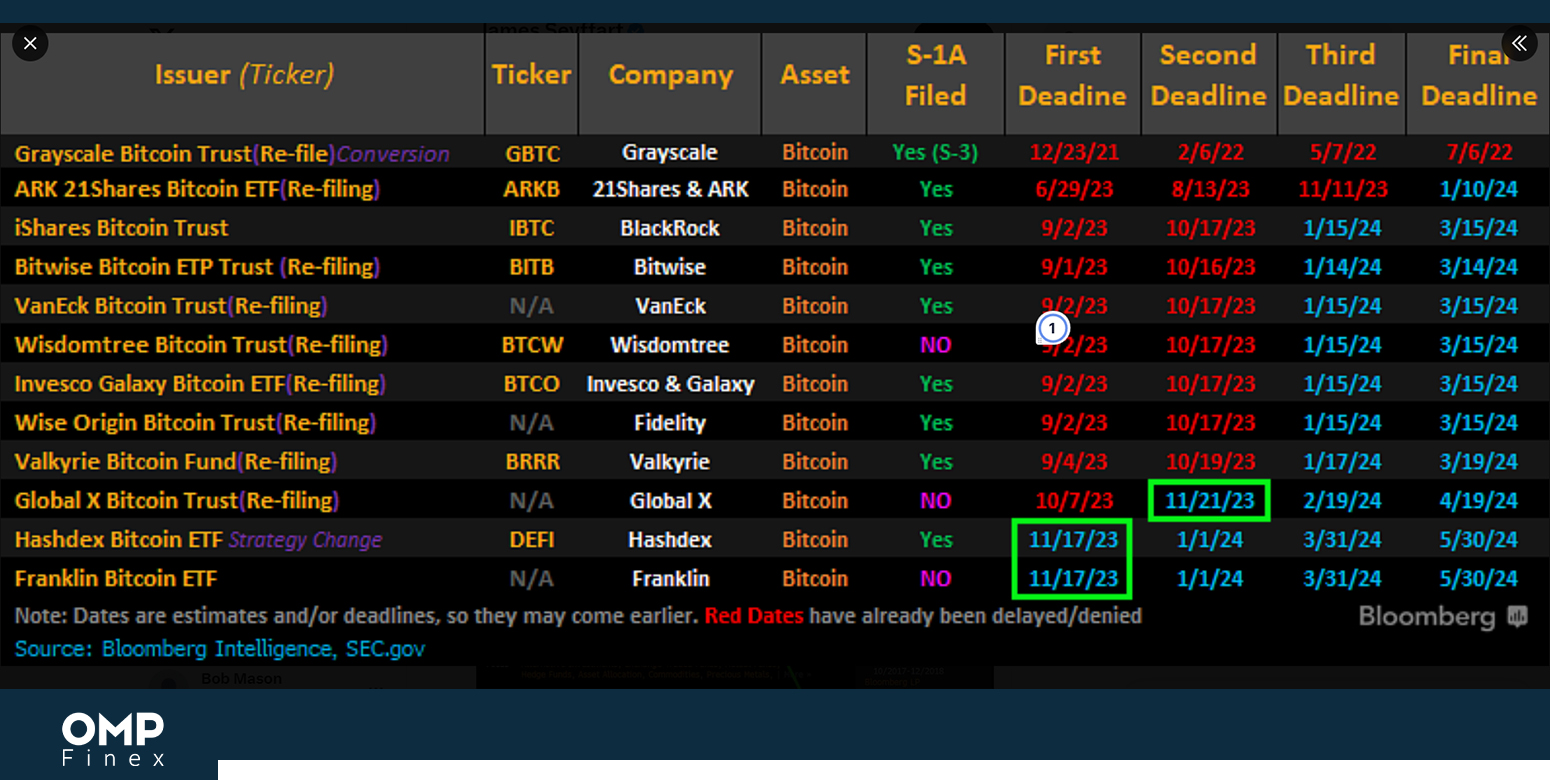
Task: Click the '1/10/24' final deadline date
Action: [x=1479, y=189]
